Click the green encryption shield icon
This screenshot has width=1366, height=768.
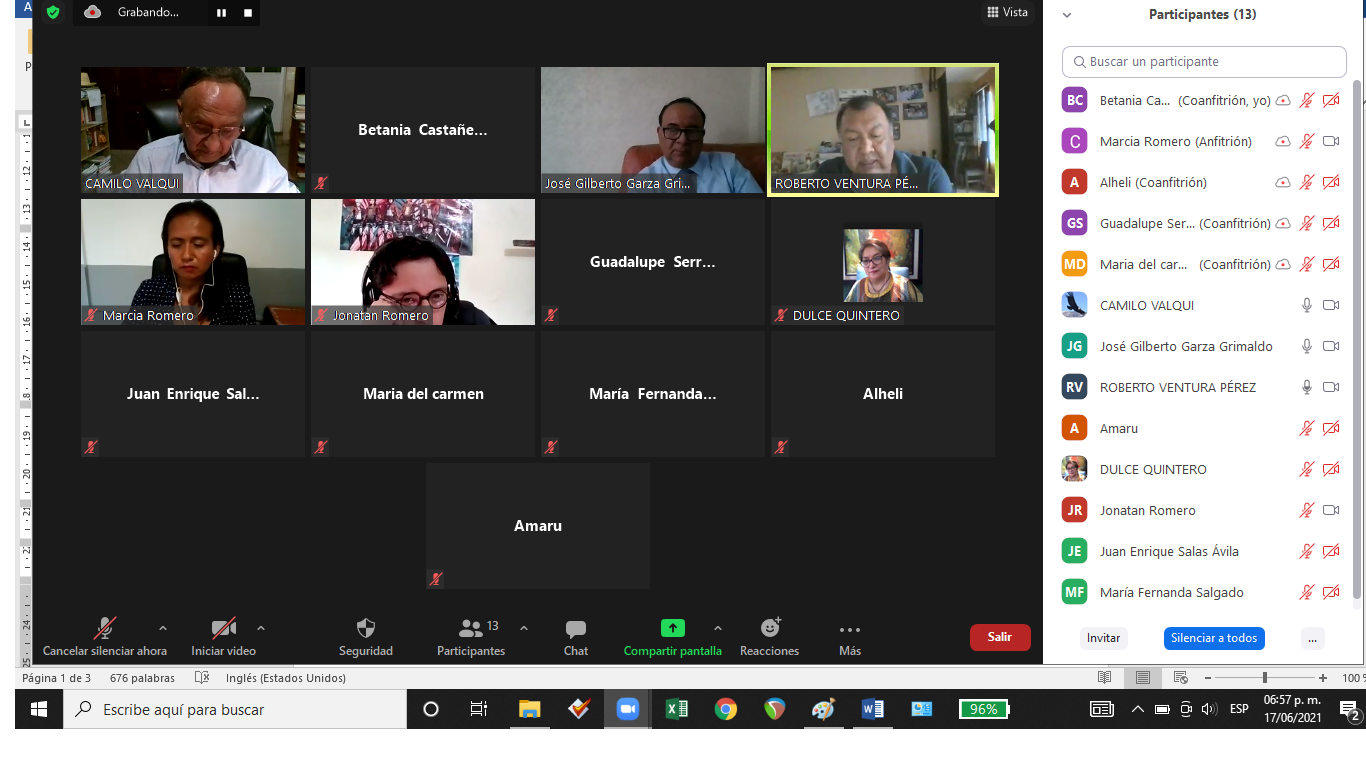point(53,12)
